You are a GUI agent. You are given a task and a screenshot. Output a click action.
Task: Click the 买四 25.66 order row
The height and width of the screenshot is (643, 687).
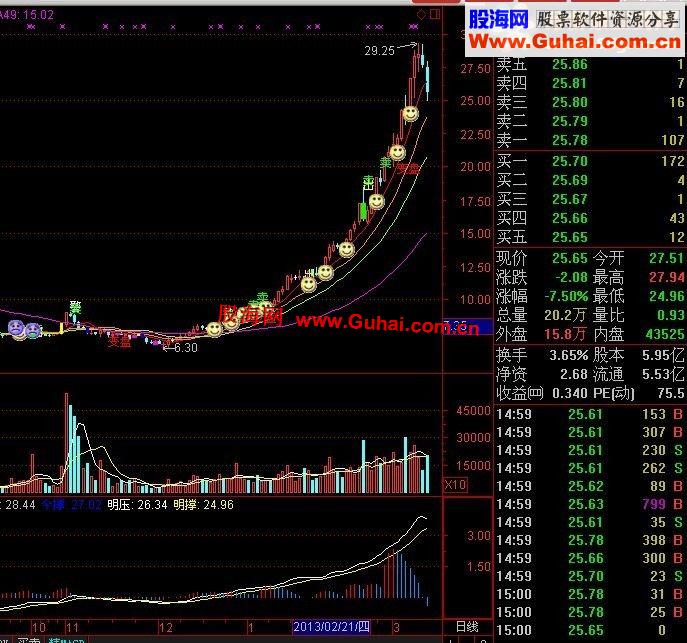click(590, 218)
